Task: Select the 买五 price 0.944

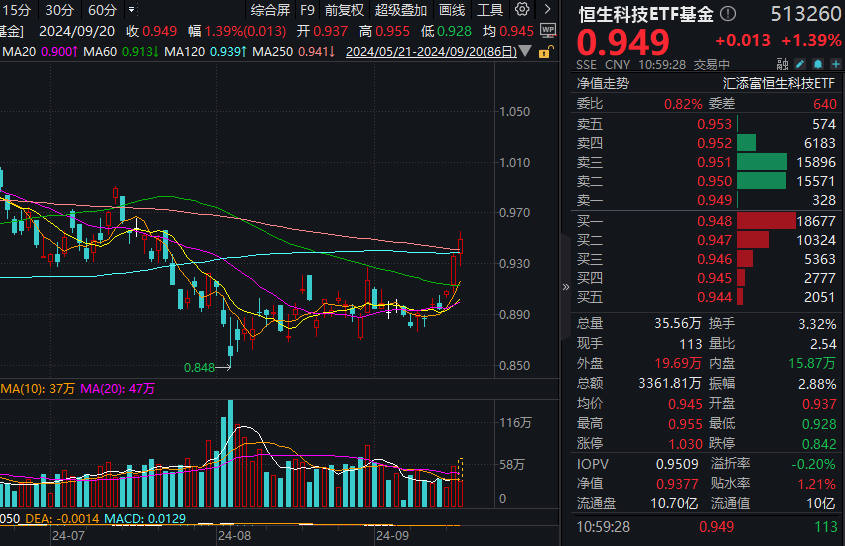Action: (714, 297)
